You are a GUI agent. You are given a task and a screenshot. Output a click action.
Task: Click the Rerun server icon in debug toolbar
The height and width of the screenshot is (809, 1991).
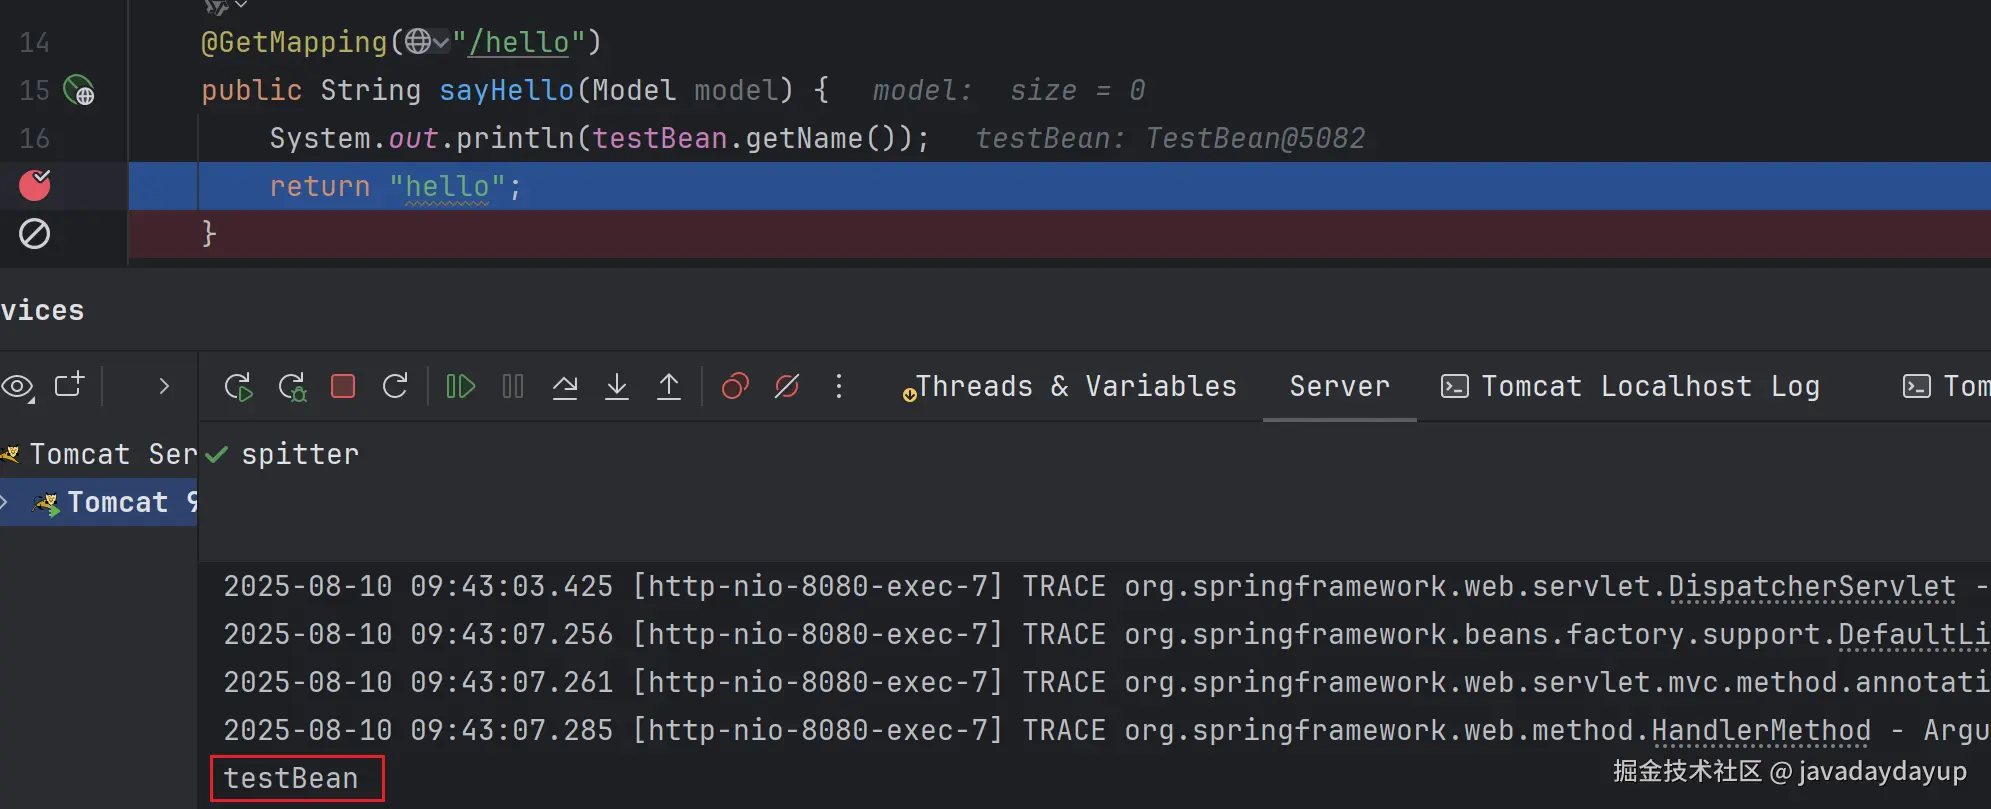point(238,387)
